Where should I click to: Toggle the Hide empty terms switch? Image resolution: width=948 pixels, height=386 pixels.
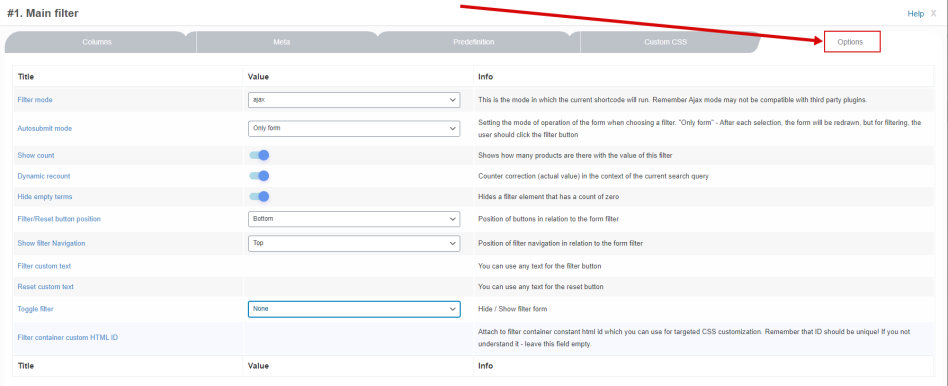click(259, 197)
